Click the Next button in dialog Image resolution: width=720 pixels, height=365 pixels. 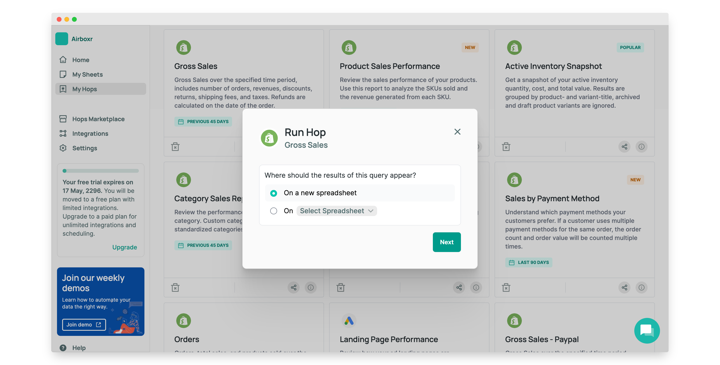(x=446, y=242)
